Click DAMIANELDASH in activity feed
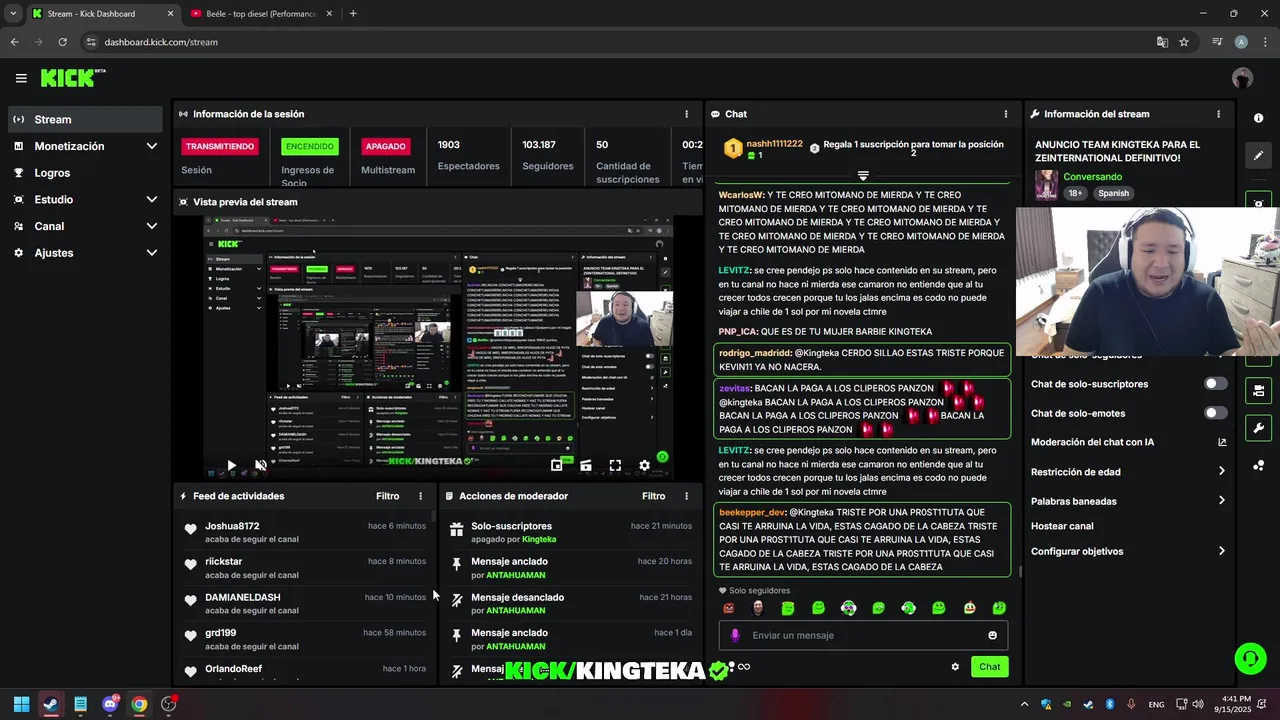The width and height of the screenshot is (1280, 720). [x=243, y=597]
